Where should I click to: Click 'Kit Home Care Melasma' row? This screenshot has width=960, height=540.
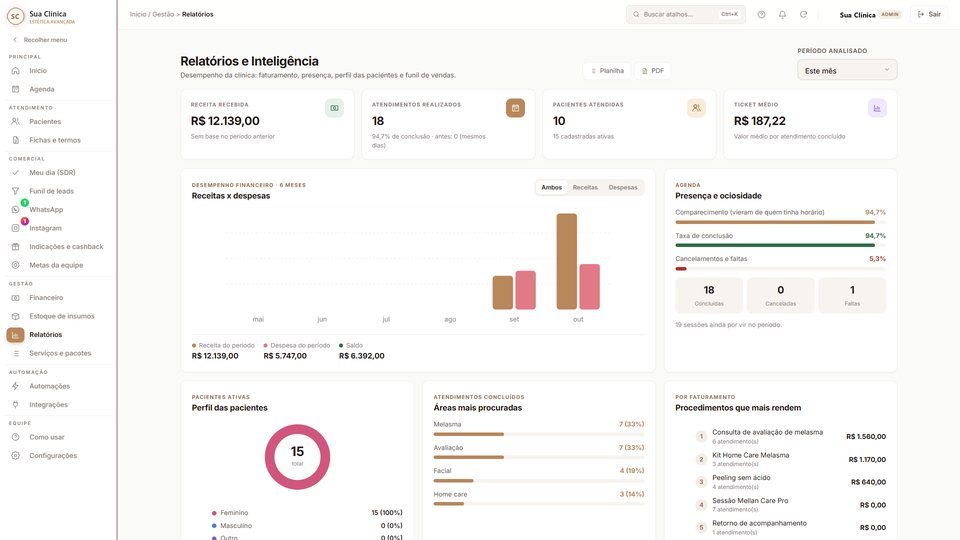[790, 459]
